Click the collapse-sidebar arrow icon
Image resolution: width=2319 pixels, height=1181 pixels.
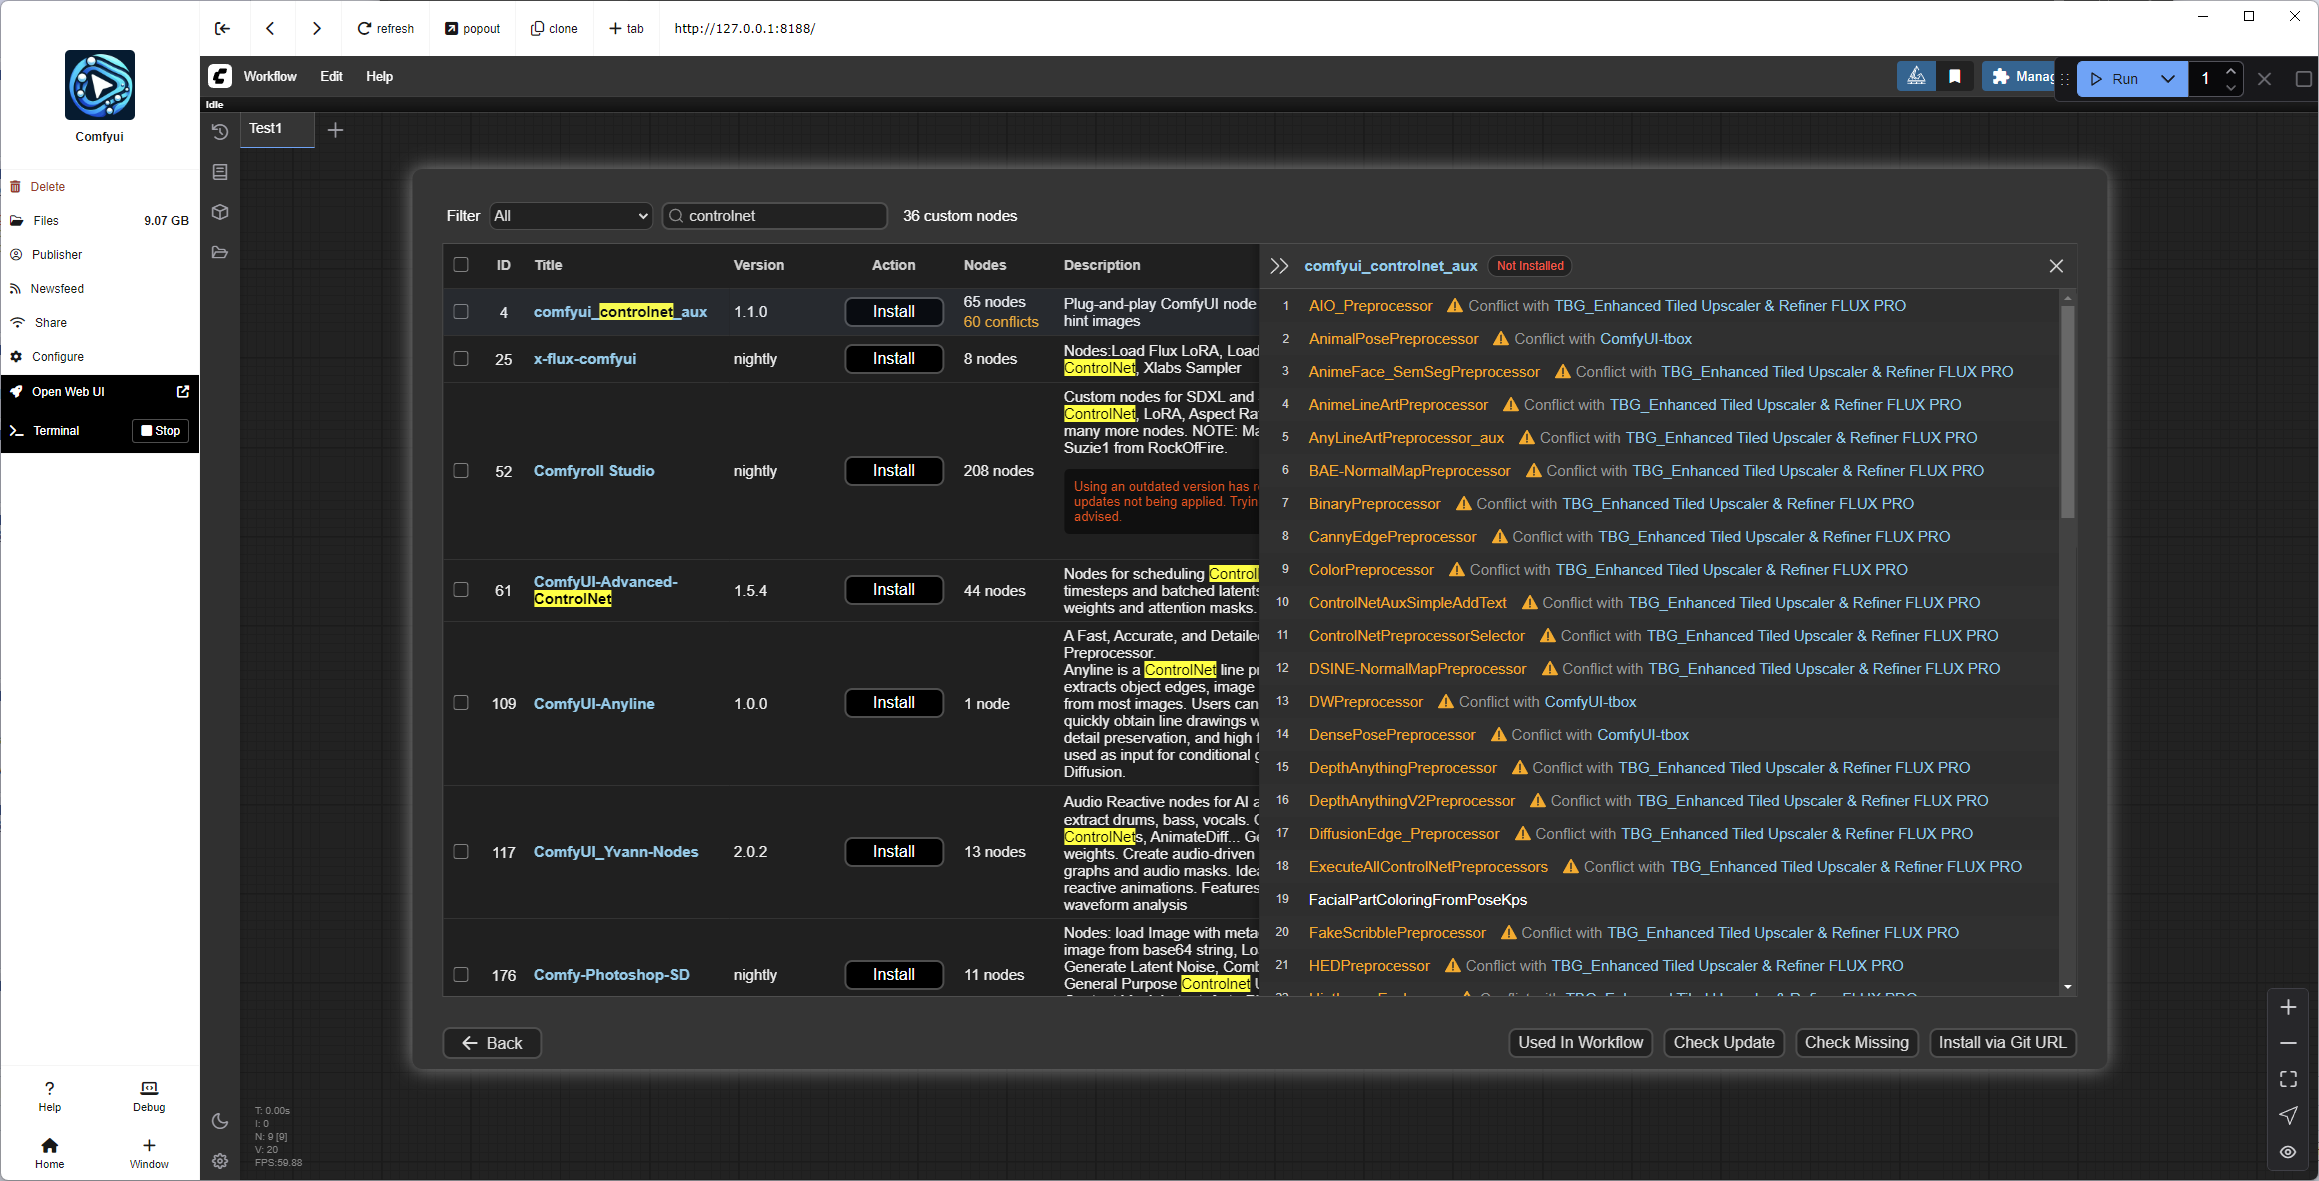pyautogui.click(x=222, y=28)
